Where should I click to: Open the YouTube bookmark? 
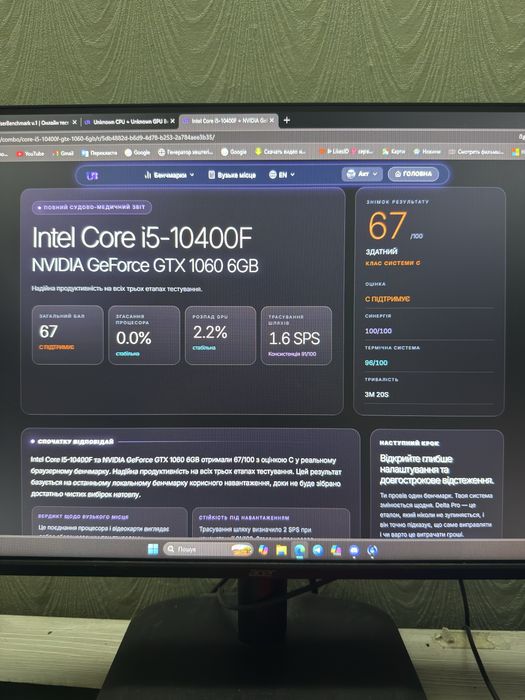tap(30, 154)
